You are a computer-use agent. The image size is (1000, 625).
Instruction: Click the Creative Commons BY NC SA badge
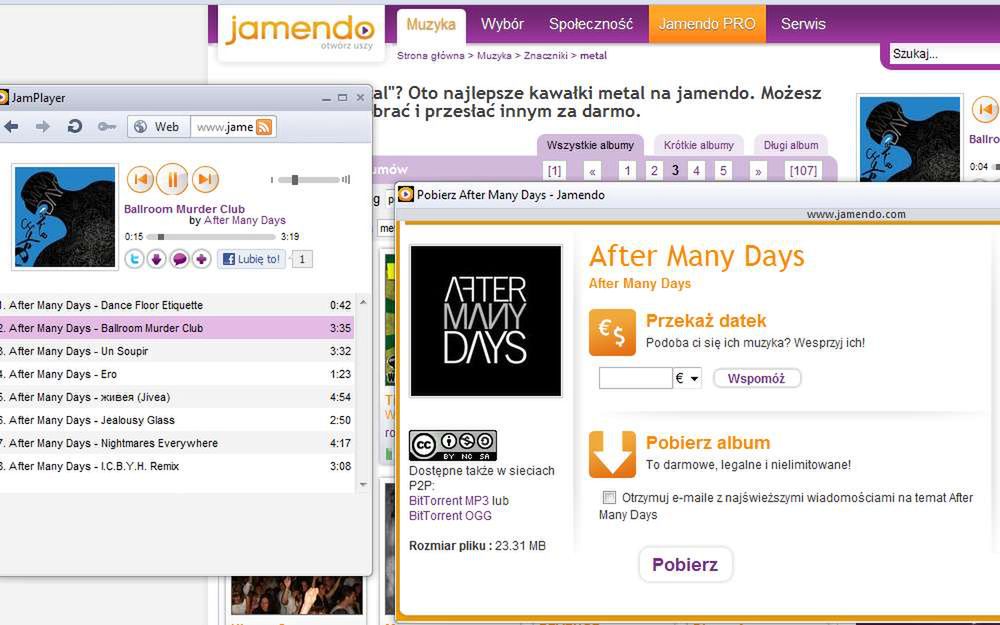point(453,446)
